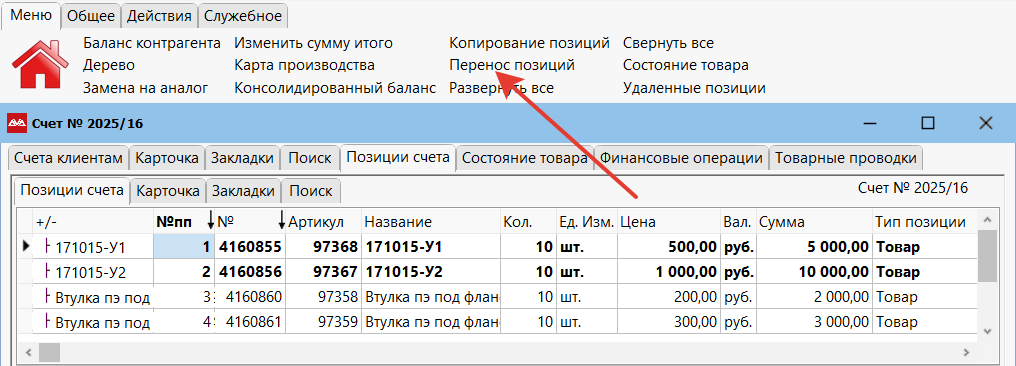
Task: Click sort arrow in № column header
Action: pyautogui.click(x=281, y=222)
